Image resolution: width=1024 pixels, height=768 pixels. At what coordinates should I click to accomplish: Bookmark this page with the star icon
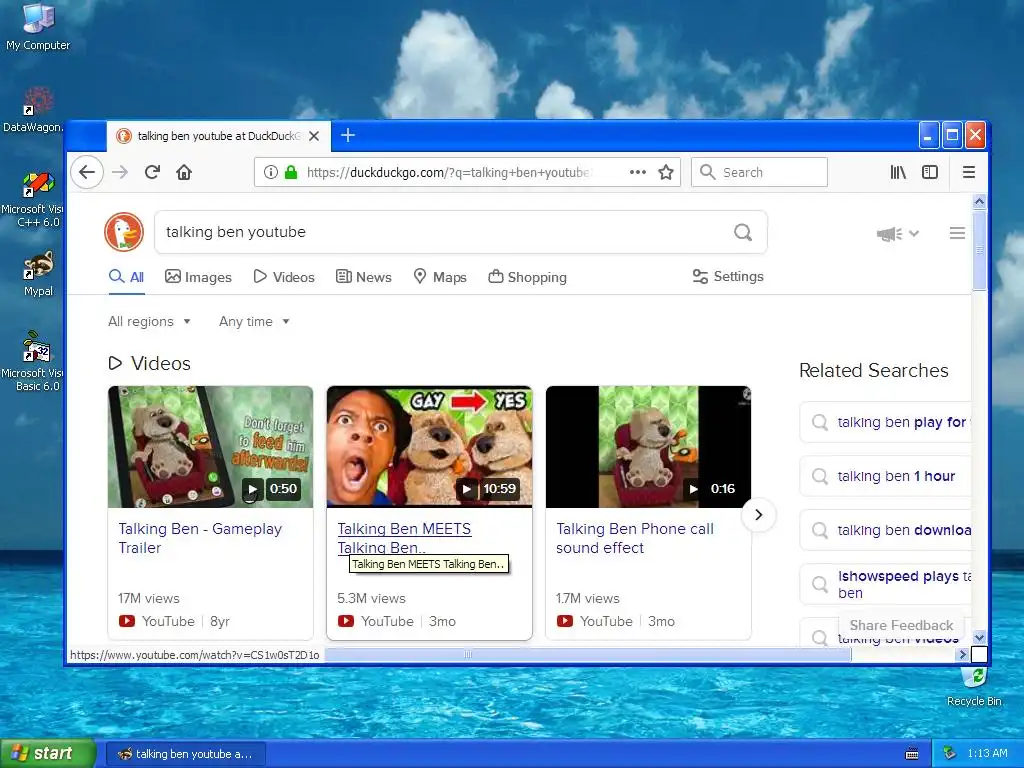(665, 172)
